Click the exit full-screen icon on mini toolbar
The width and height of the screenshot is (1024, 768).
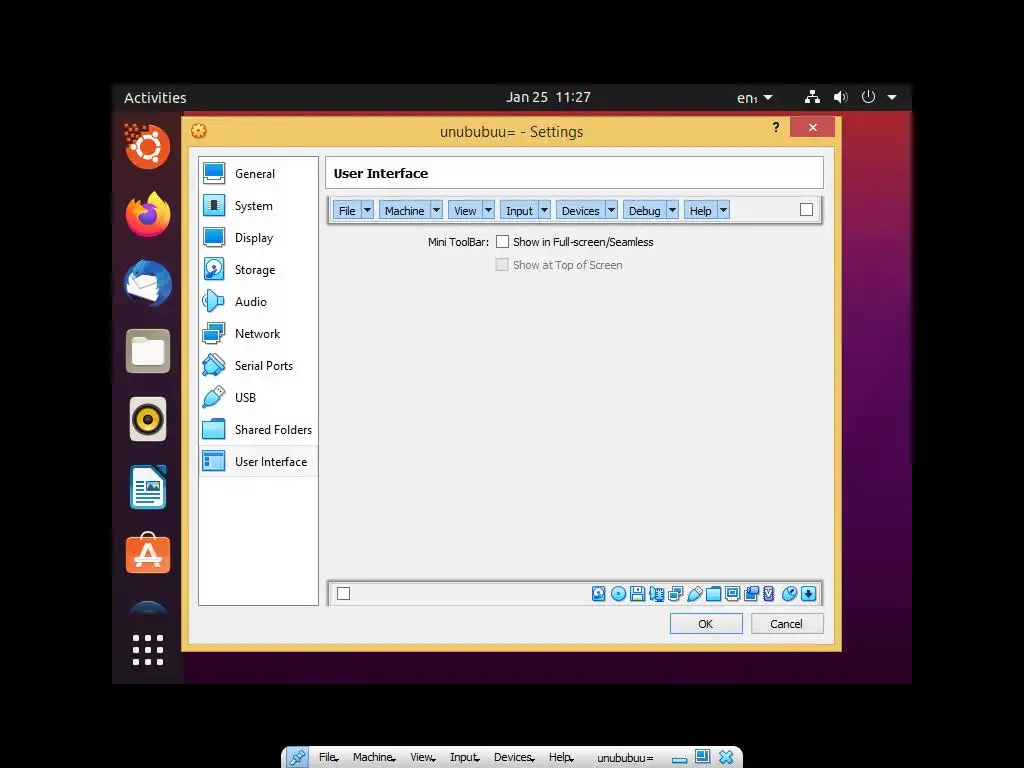703,757
